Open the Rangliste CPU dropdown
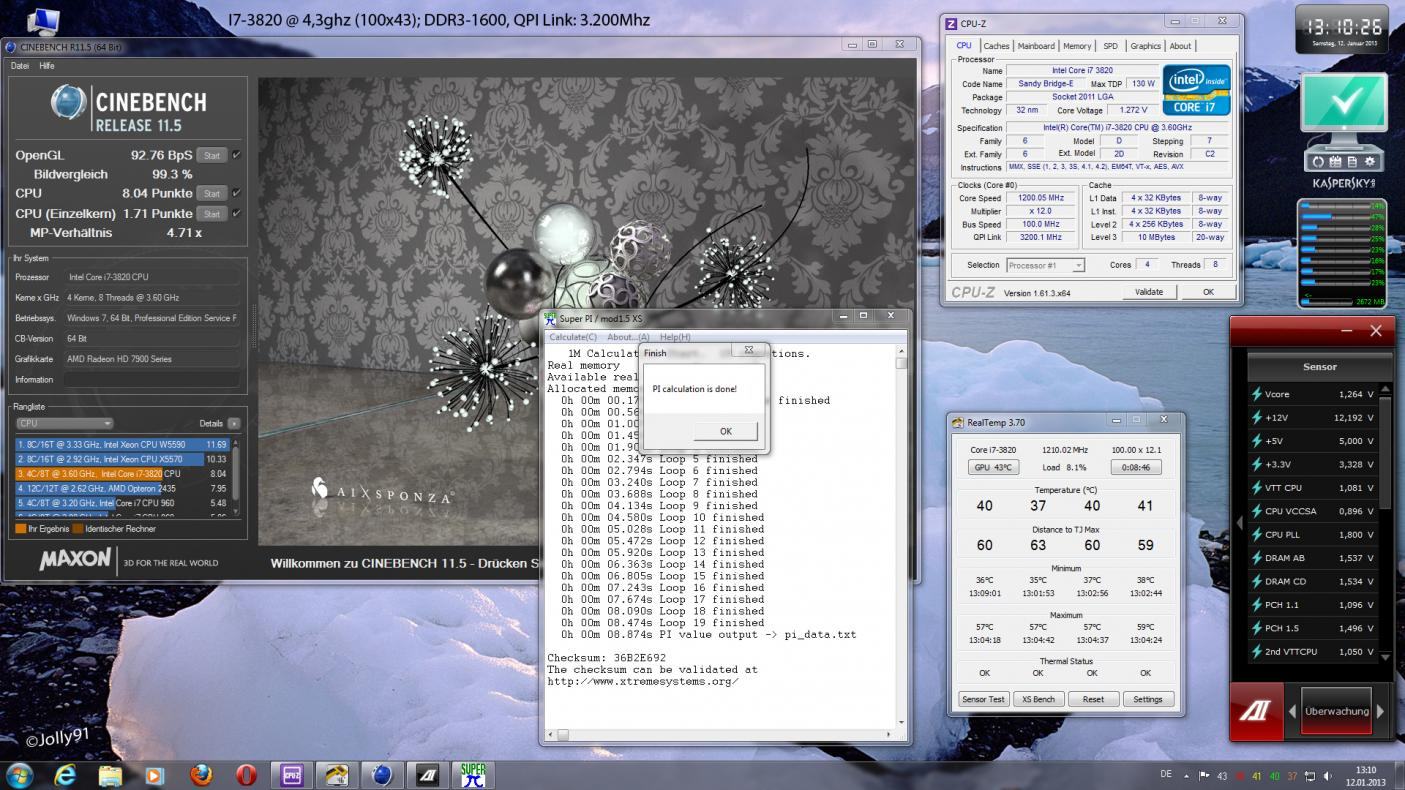This screenshot has width=1405, height=790. coord(64,423)
